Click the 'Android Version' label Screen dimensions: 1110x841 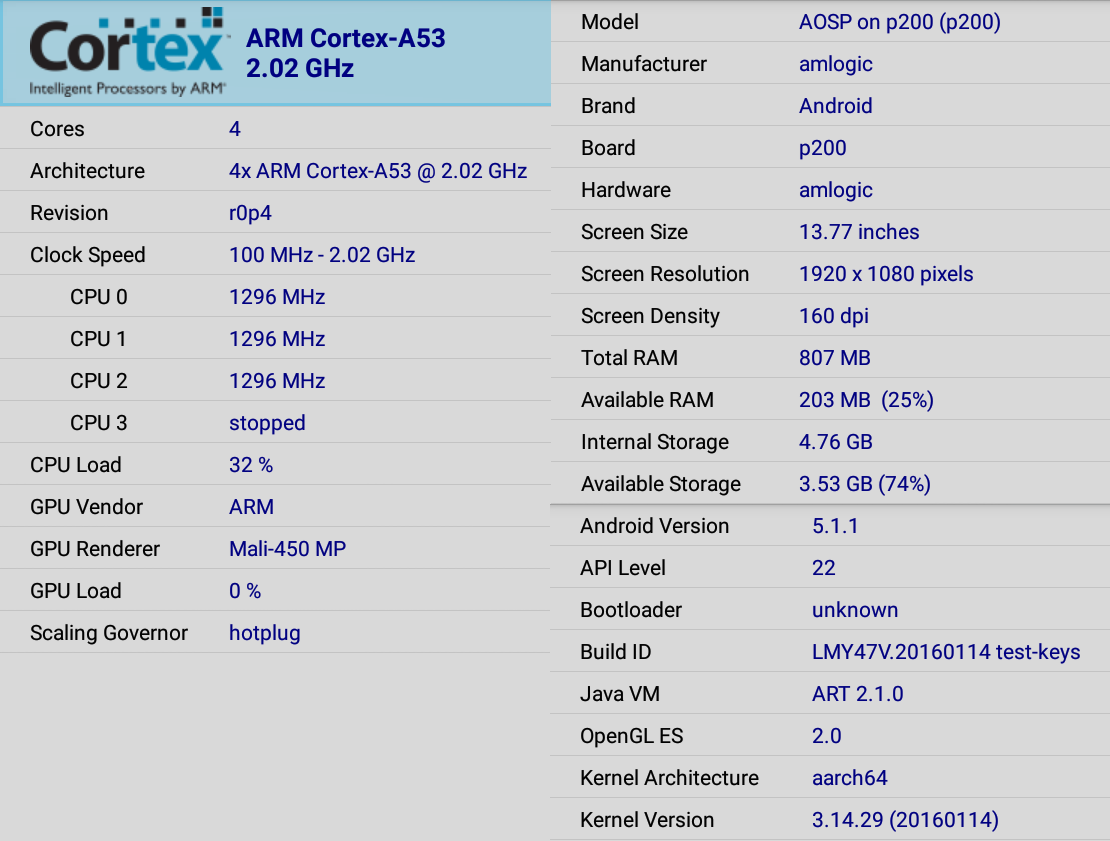point(654,526)
